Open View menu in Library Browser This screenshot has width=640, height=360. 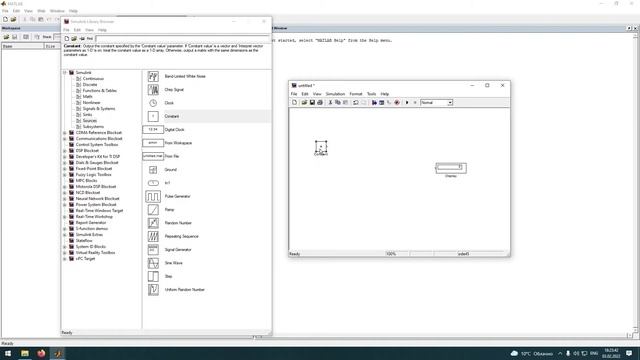[x=89, y=30]
